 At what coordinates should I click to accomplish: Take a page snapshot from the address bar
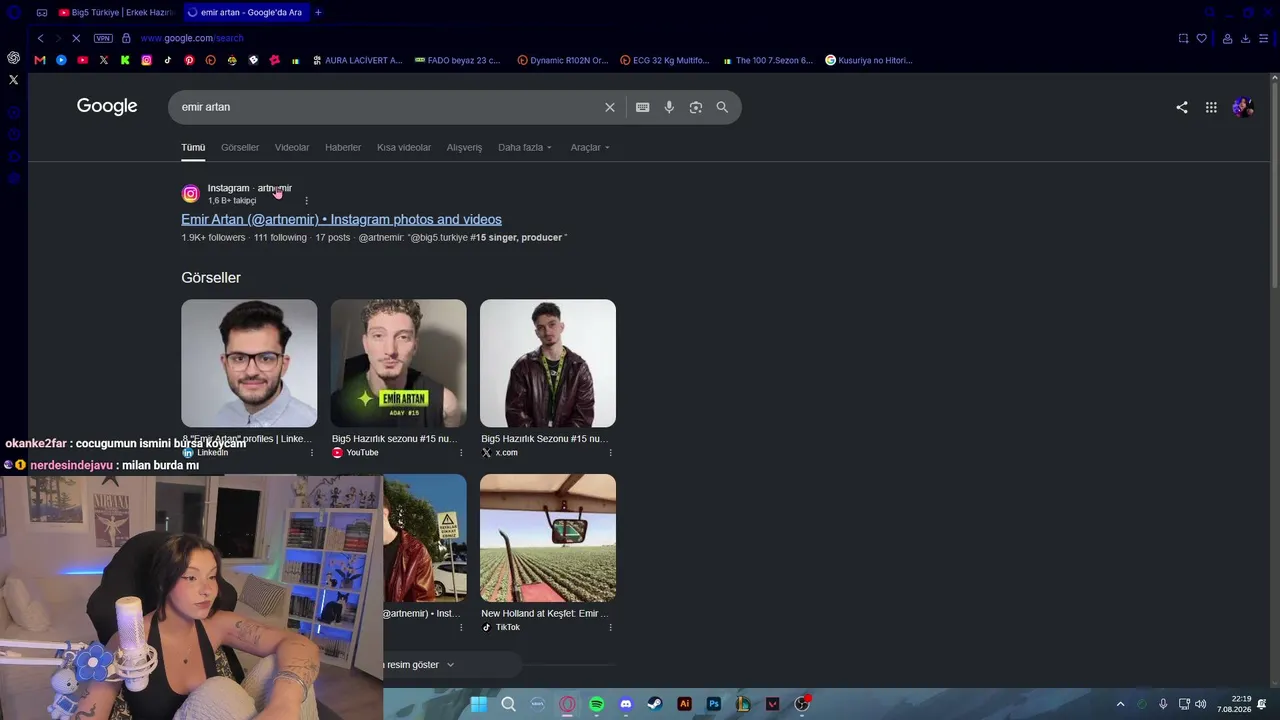[1183, 38]
